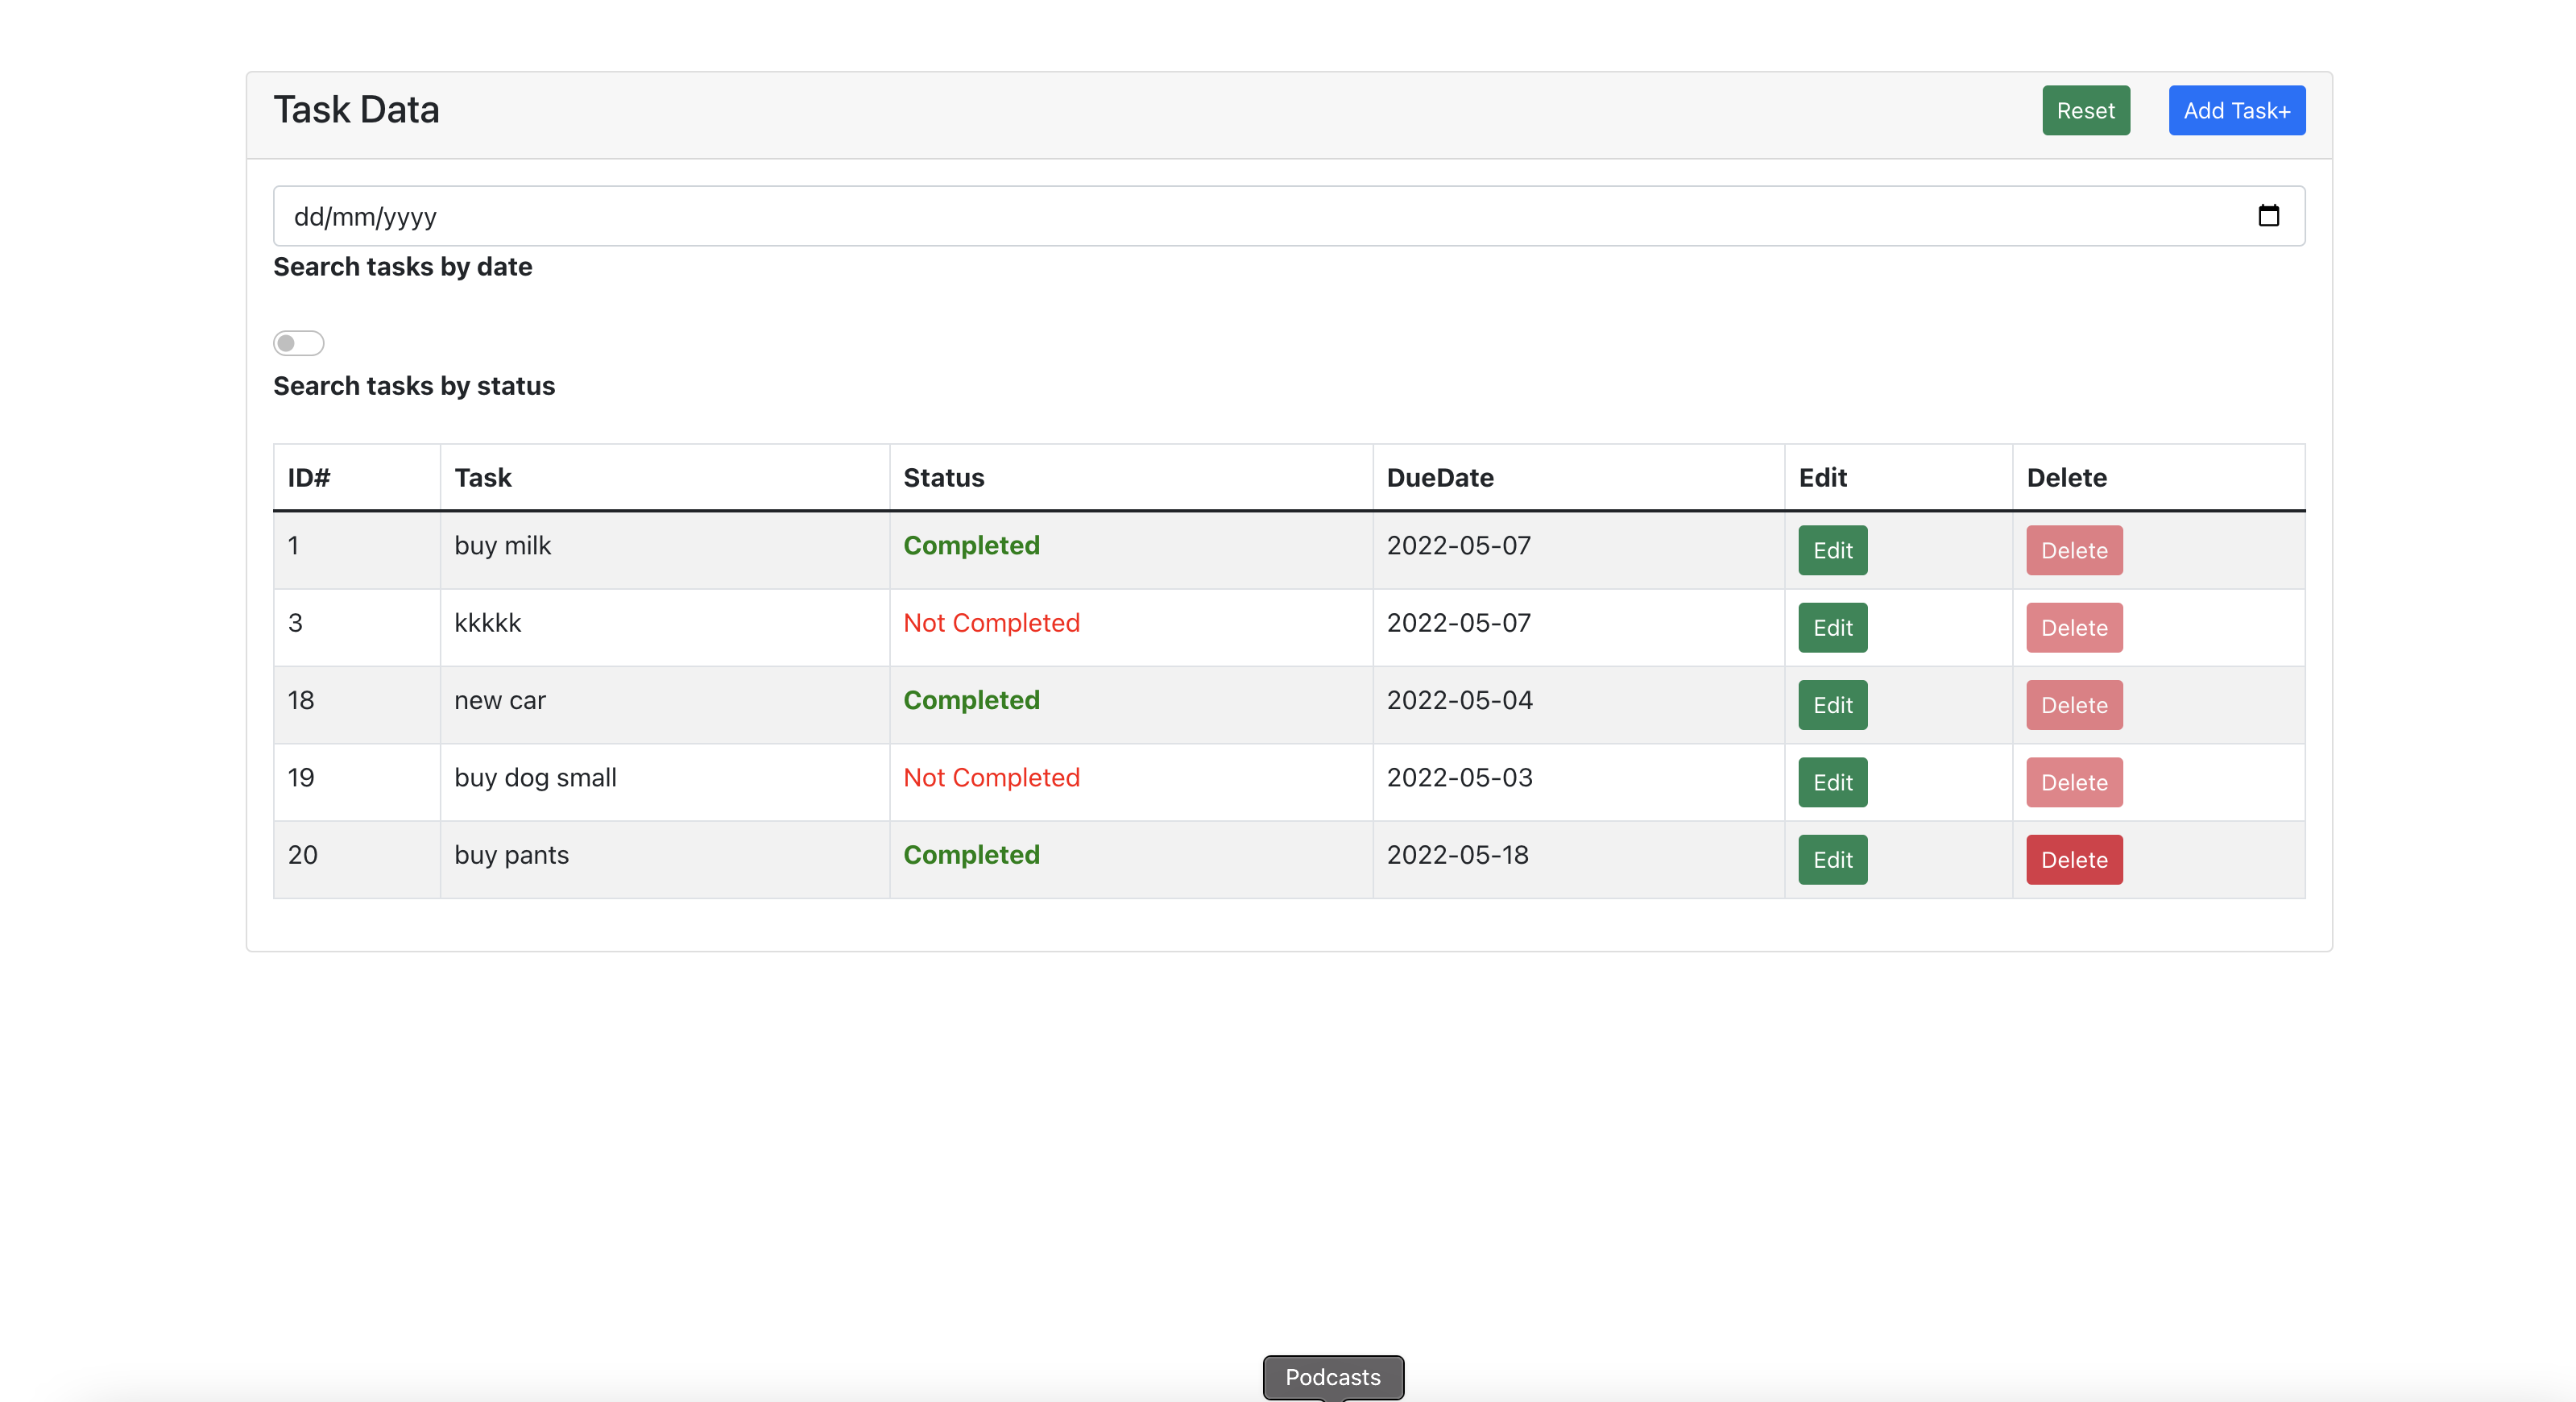Click due date 2022-05-18
The image size is (2576, 1402).
(1458, 855)
